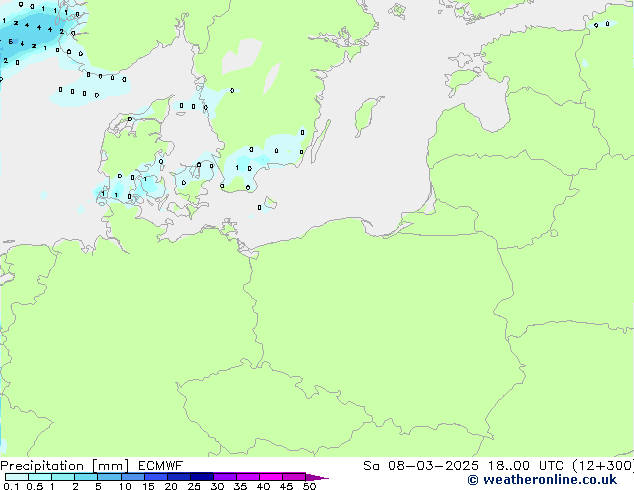The image size is (634, 490).
Task: Click the '[mm]' unit label
Action: [110, 466]
